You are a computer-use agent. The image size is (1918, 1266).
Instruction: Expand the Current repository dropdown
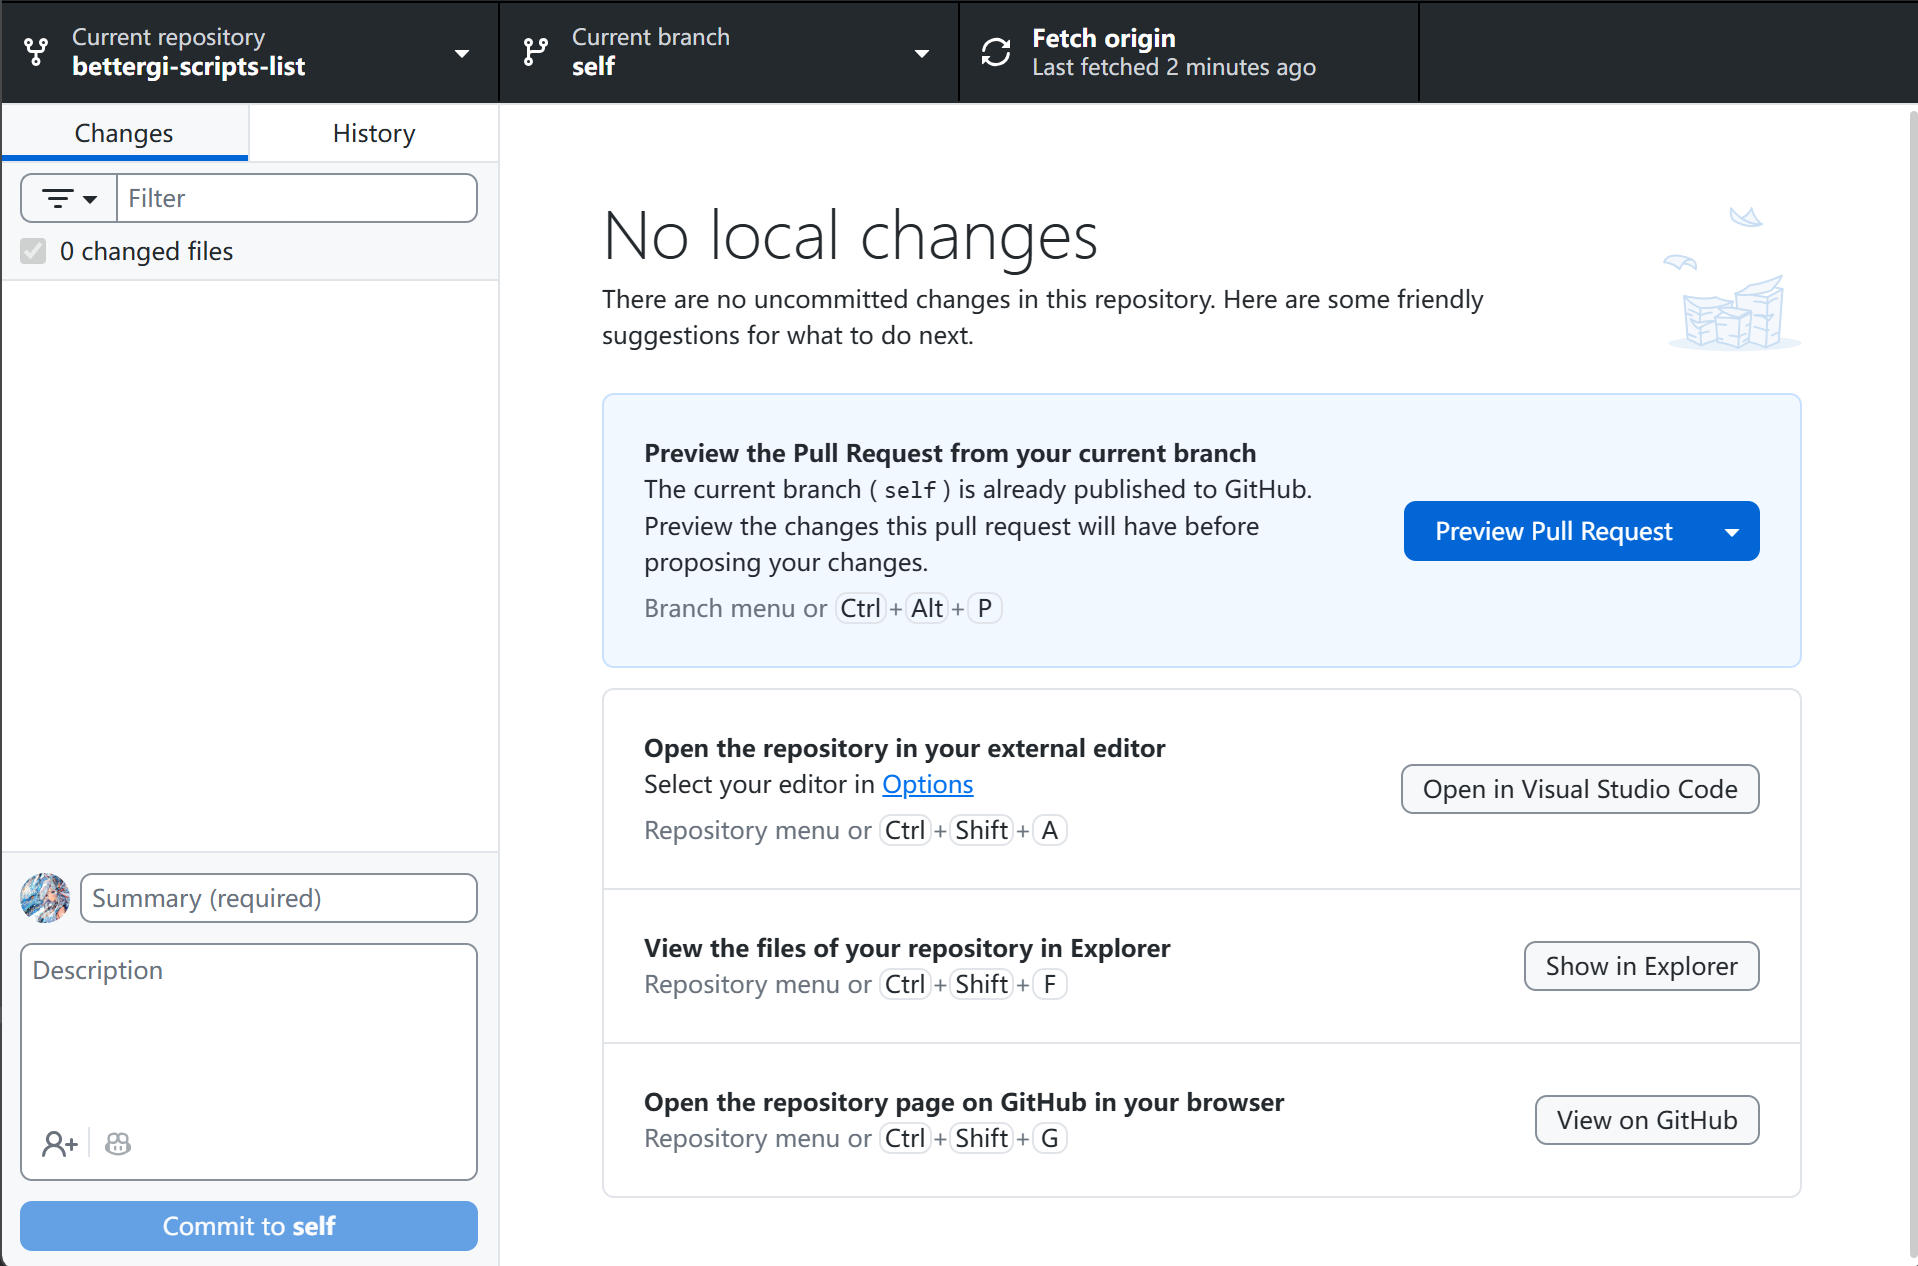point(461,53)
